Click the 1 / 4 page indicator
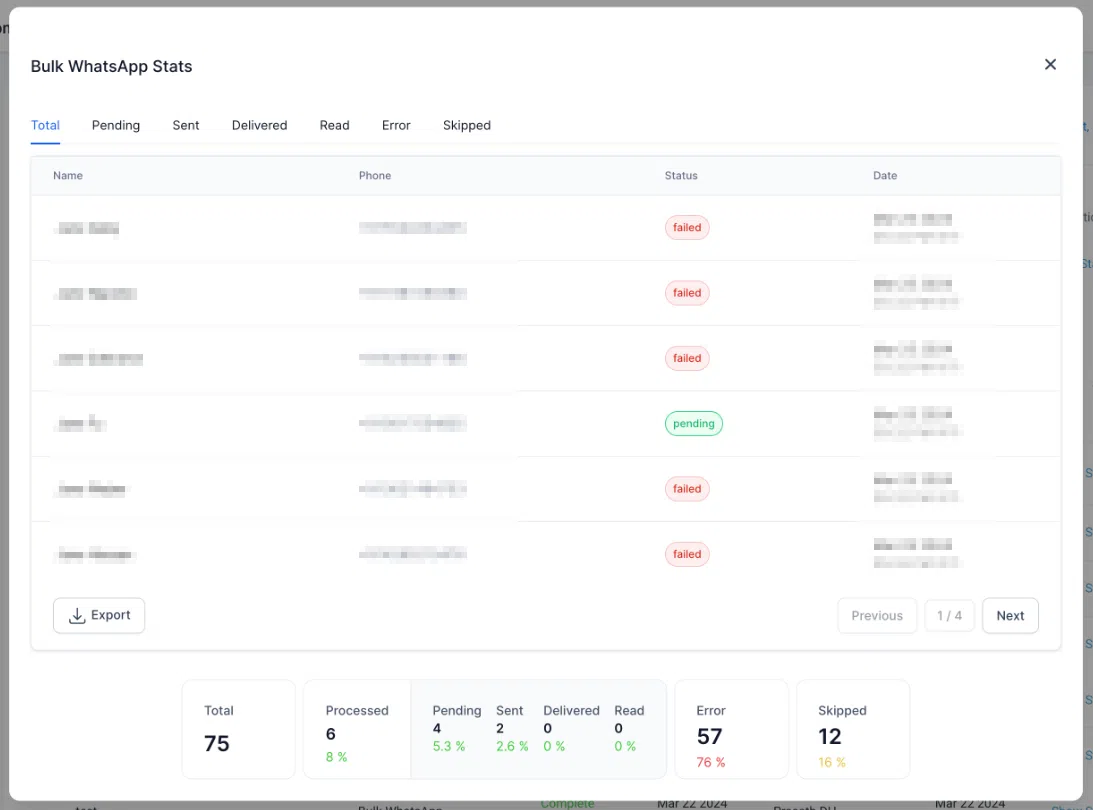 coord(949,616)
